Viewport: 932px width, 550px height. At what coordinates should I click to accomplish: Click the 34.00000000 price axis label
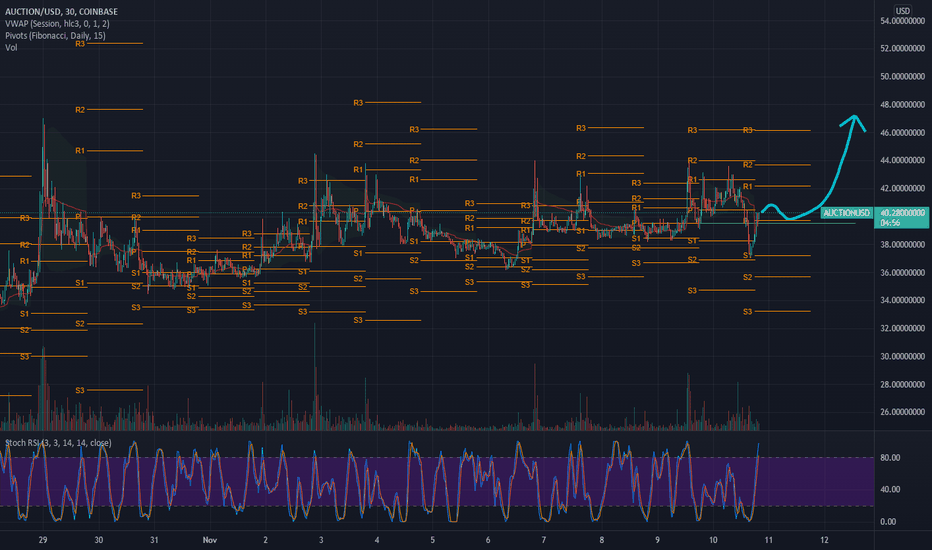click(902, 300)
